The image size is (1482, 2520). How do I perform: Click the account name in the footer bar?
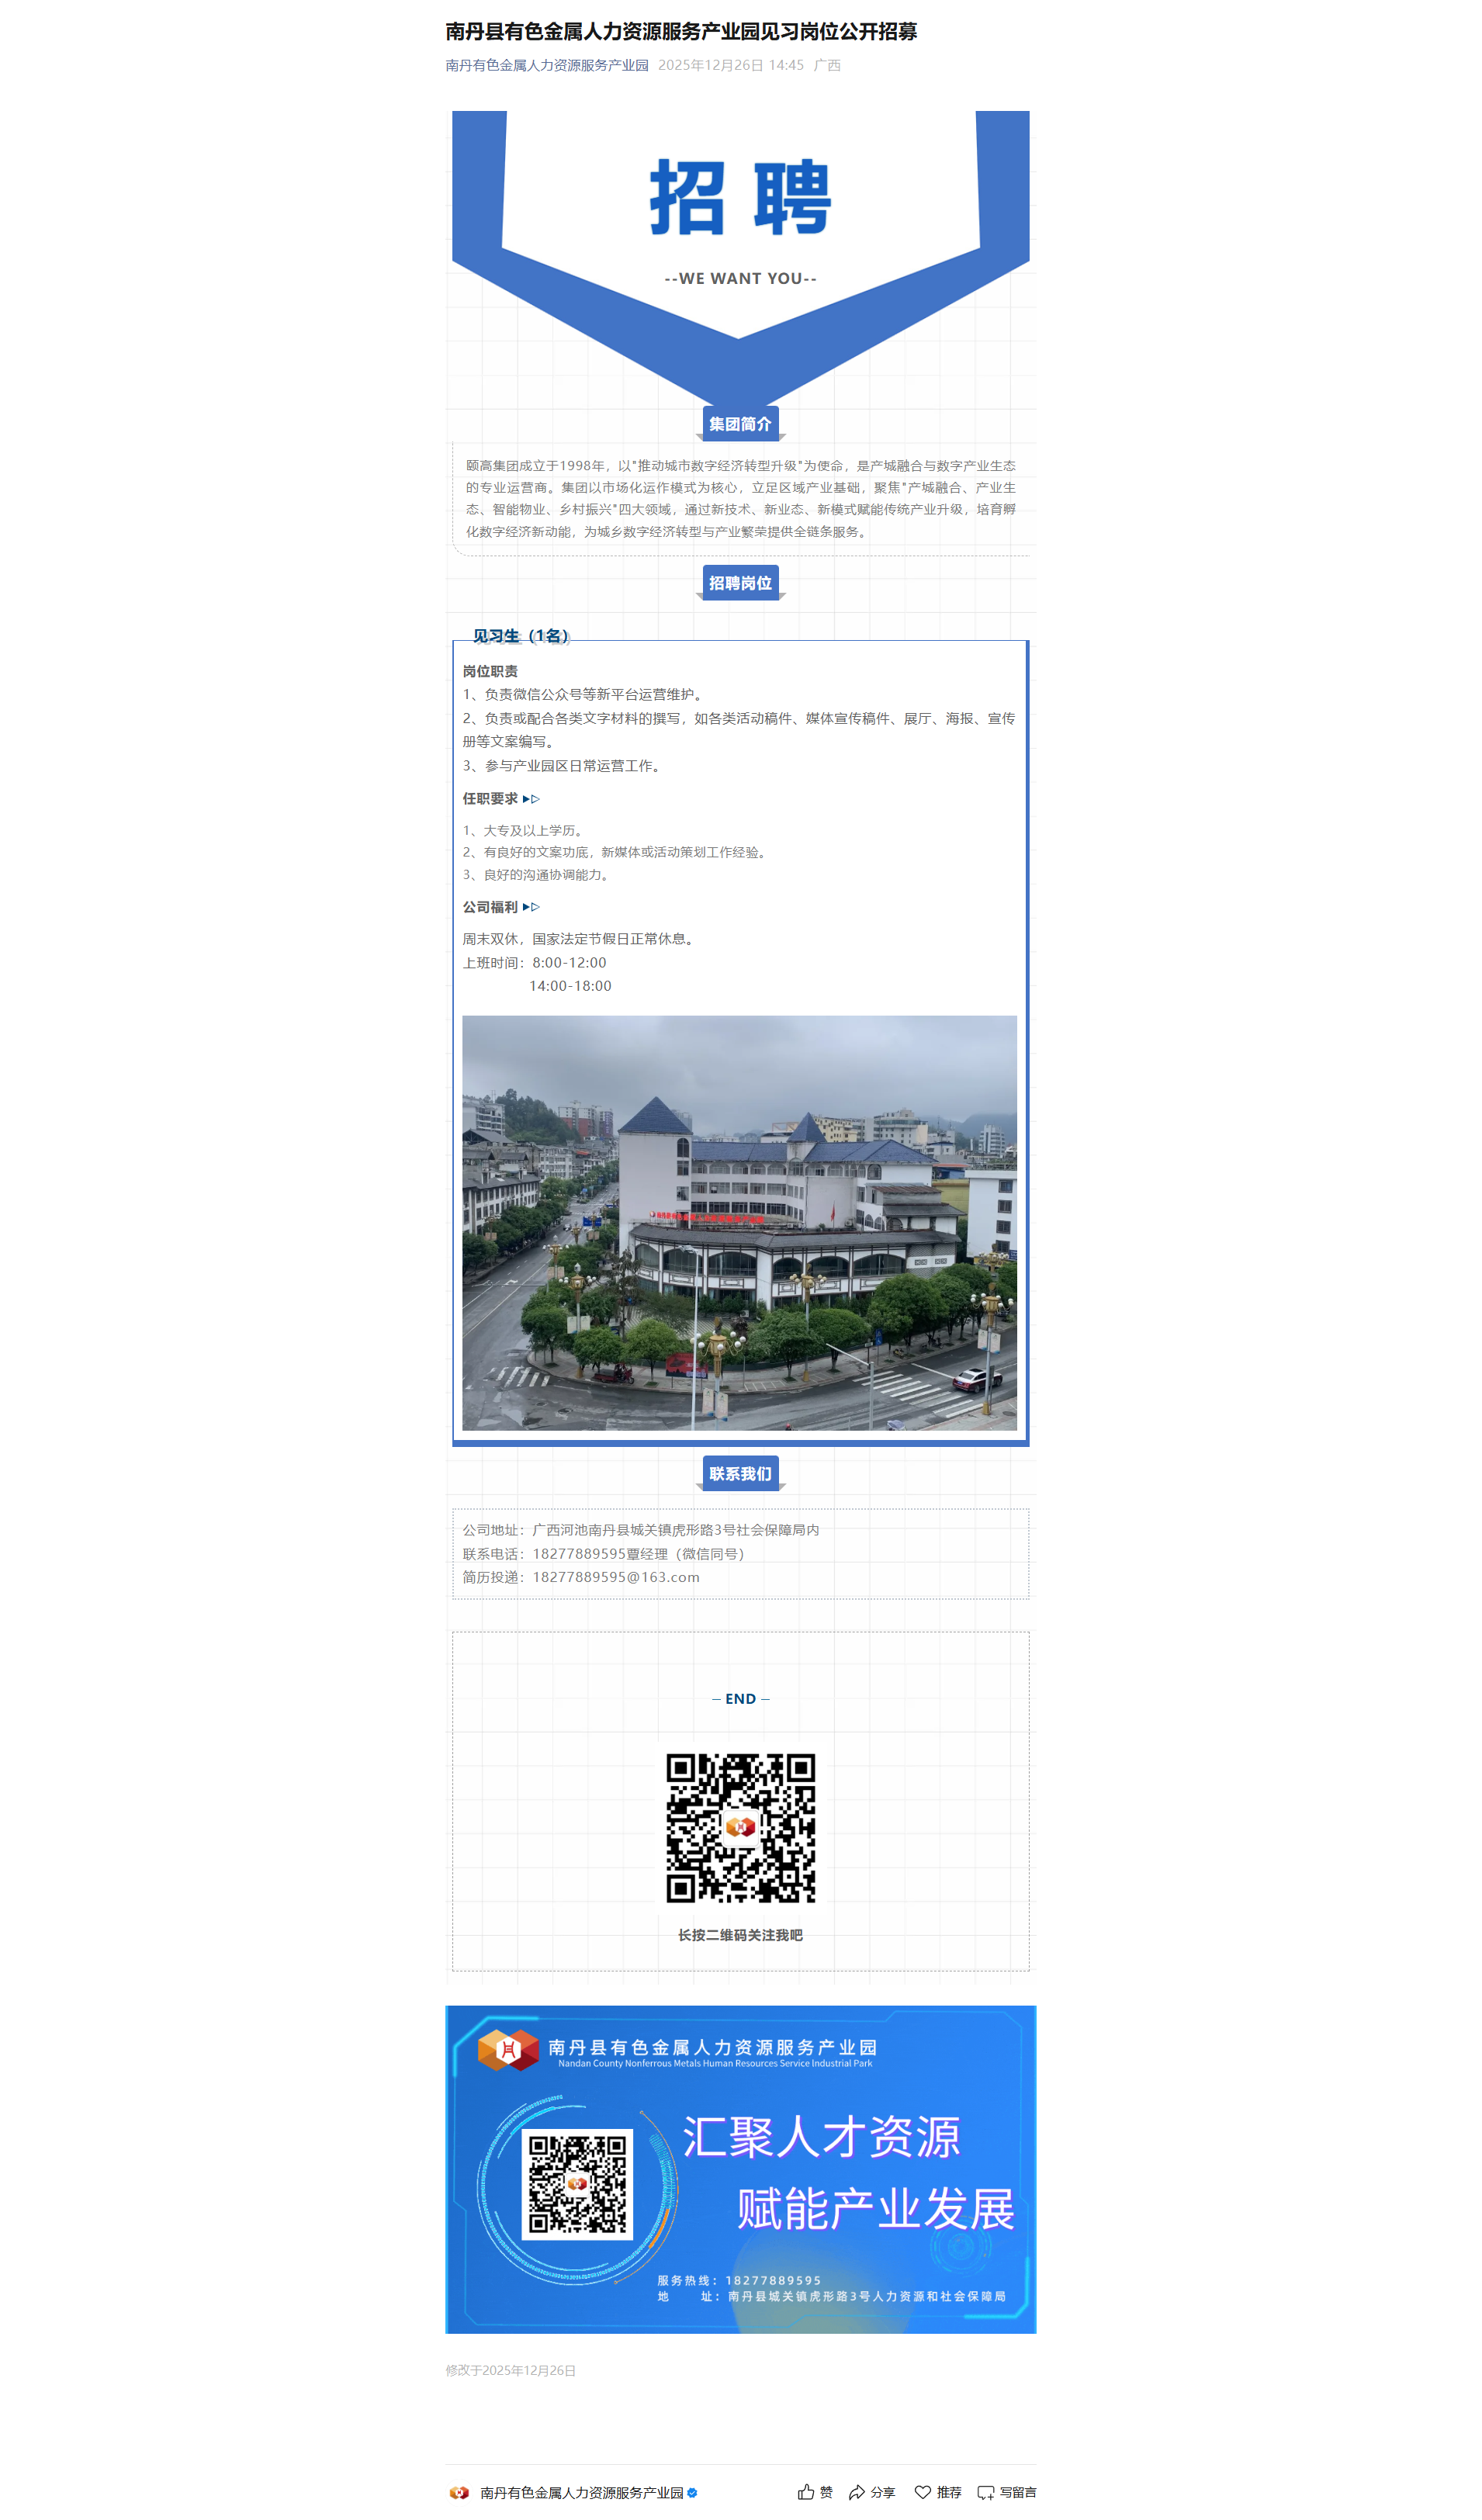[x=581, y=2491]
